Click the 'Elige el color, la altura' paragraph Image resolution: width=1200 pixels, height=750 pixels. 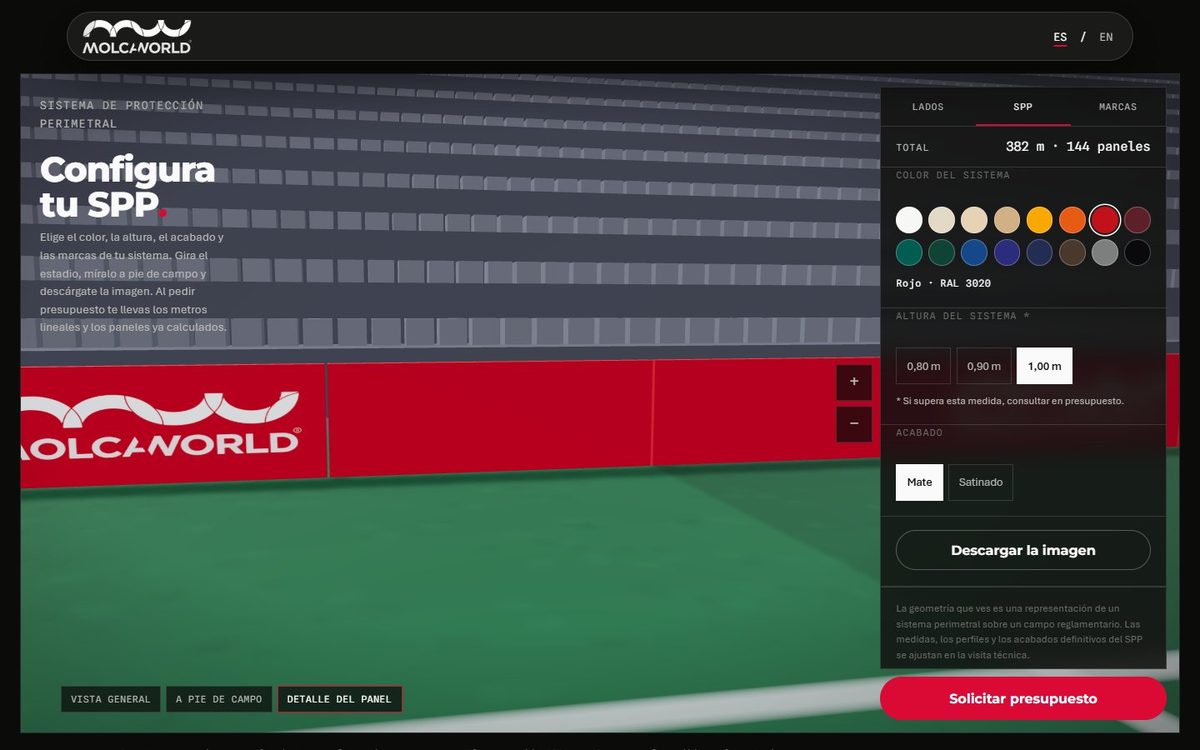133,282
